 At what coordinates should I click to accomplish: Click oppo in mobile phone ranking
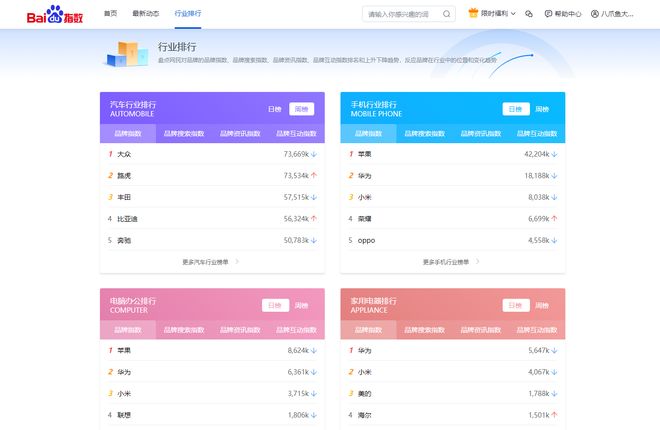tap(366, 240)
